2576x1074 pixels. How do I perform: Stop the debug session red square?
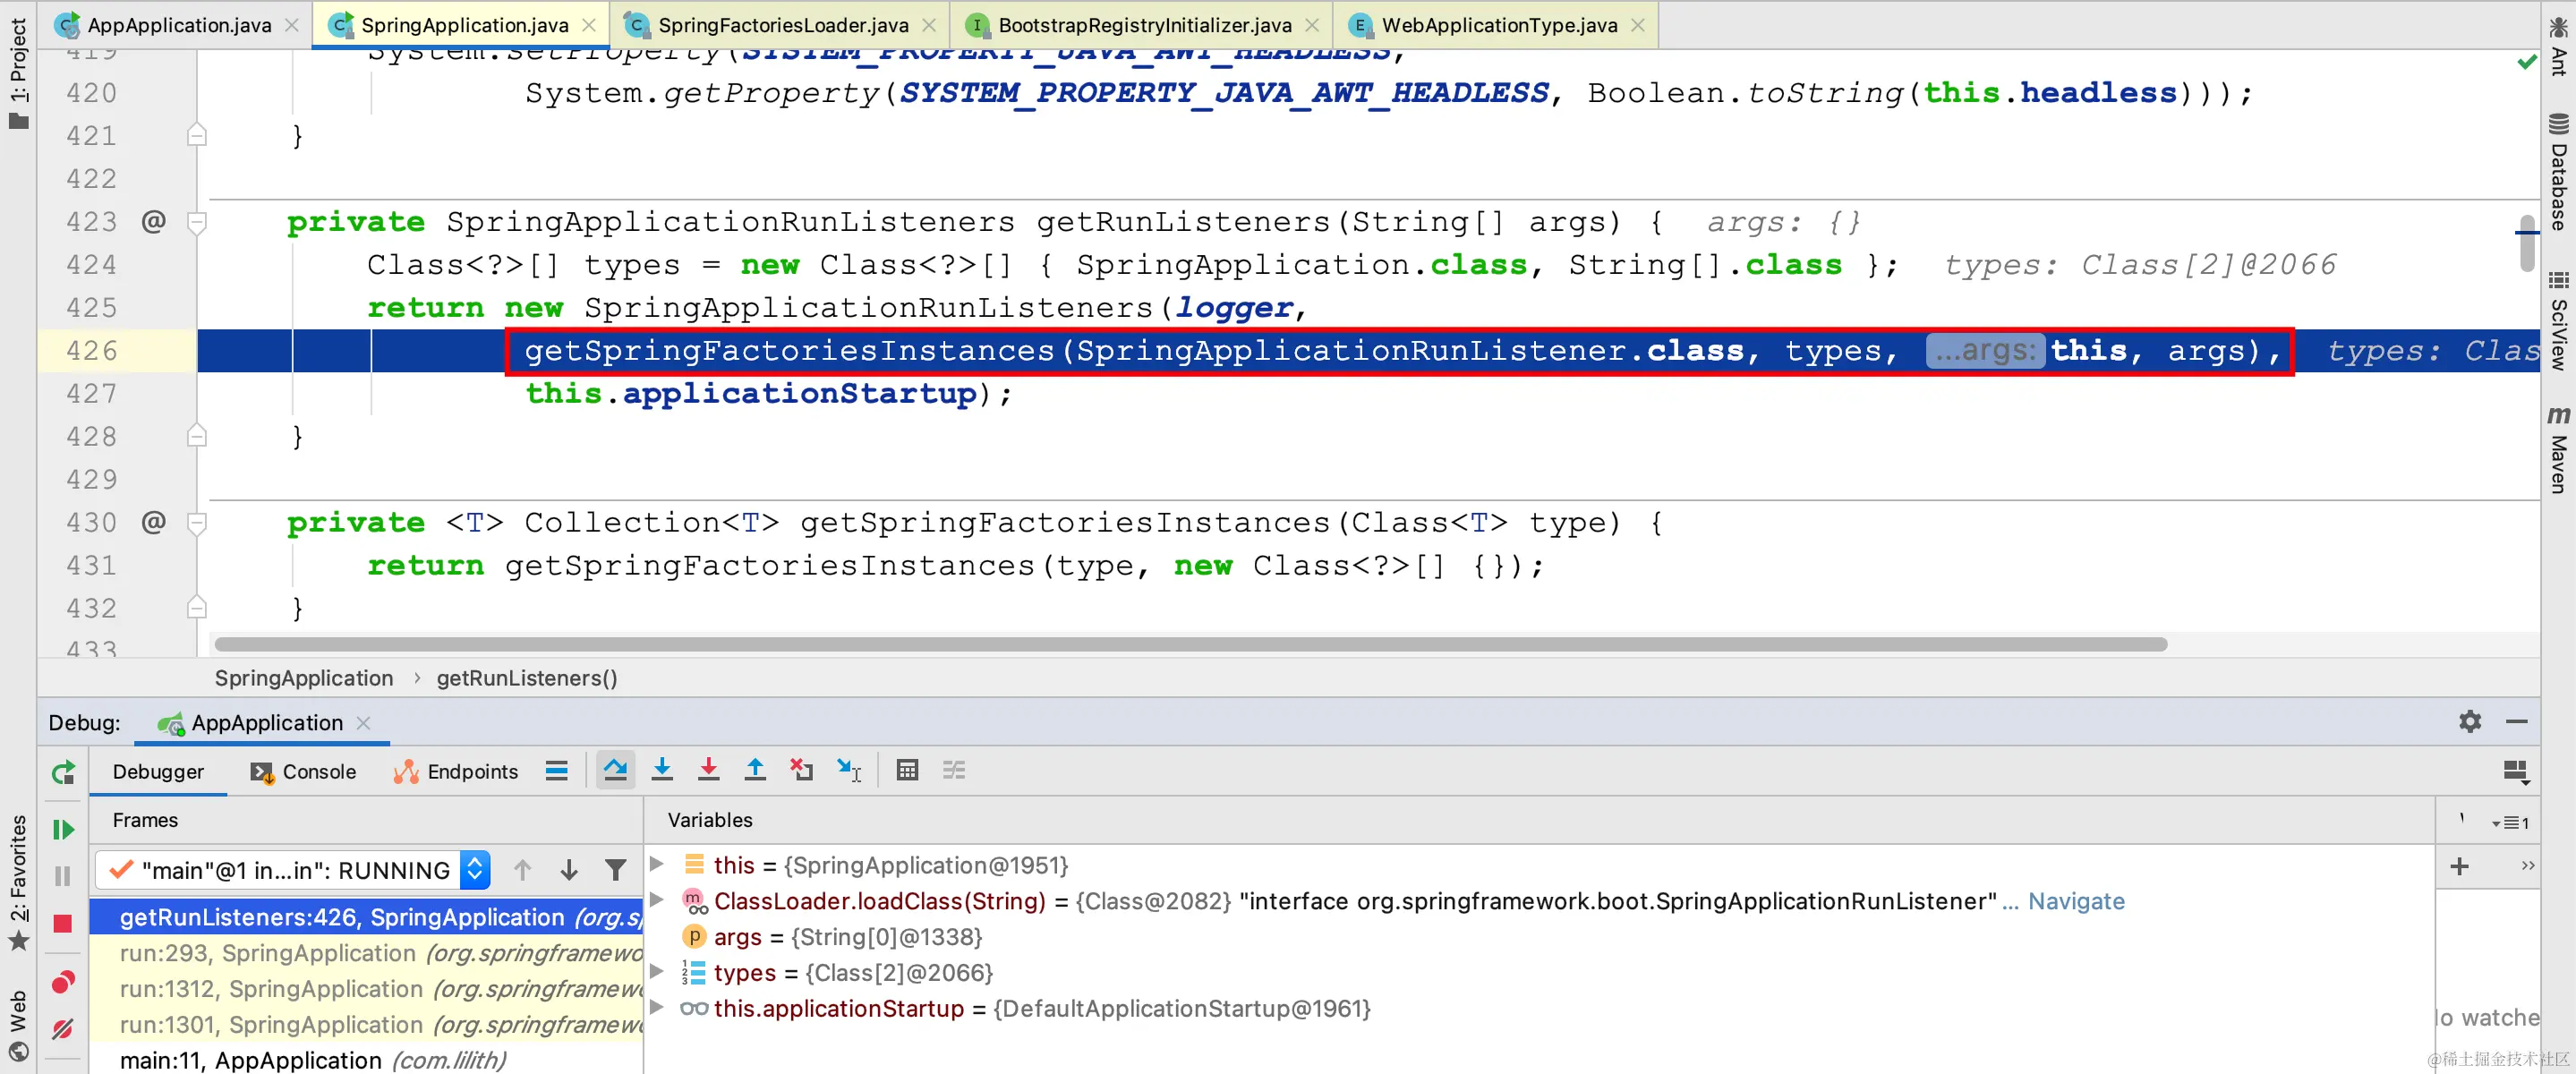click(x=63, y=923)
